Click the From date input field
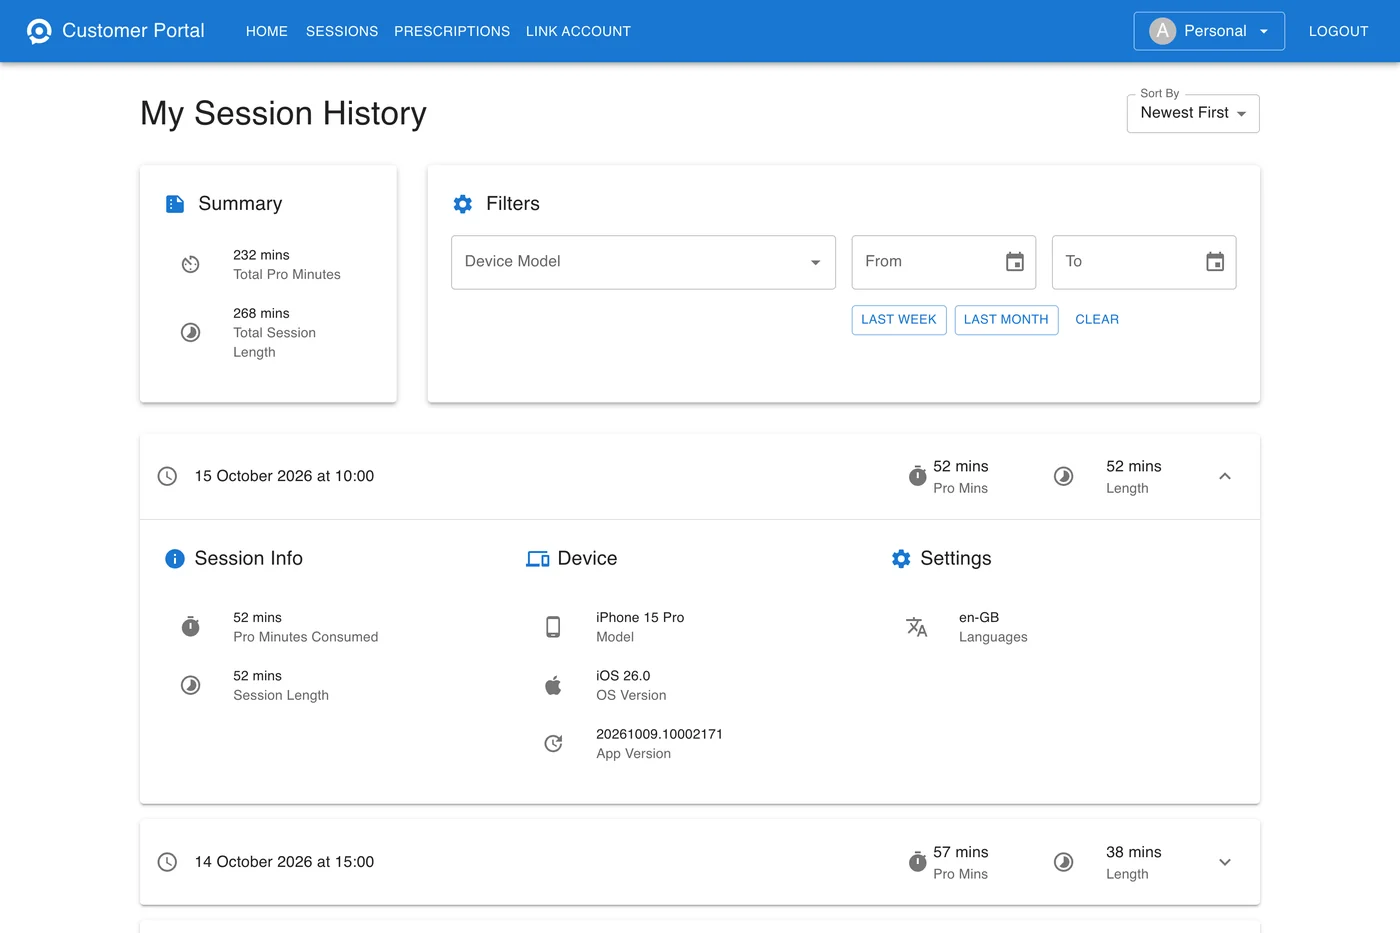This screenshot has width=1400, height=933. click(944, 262)
